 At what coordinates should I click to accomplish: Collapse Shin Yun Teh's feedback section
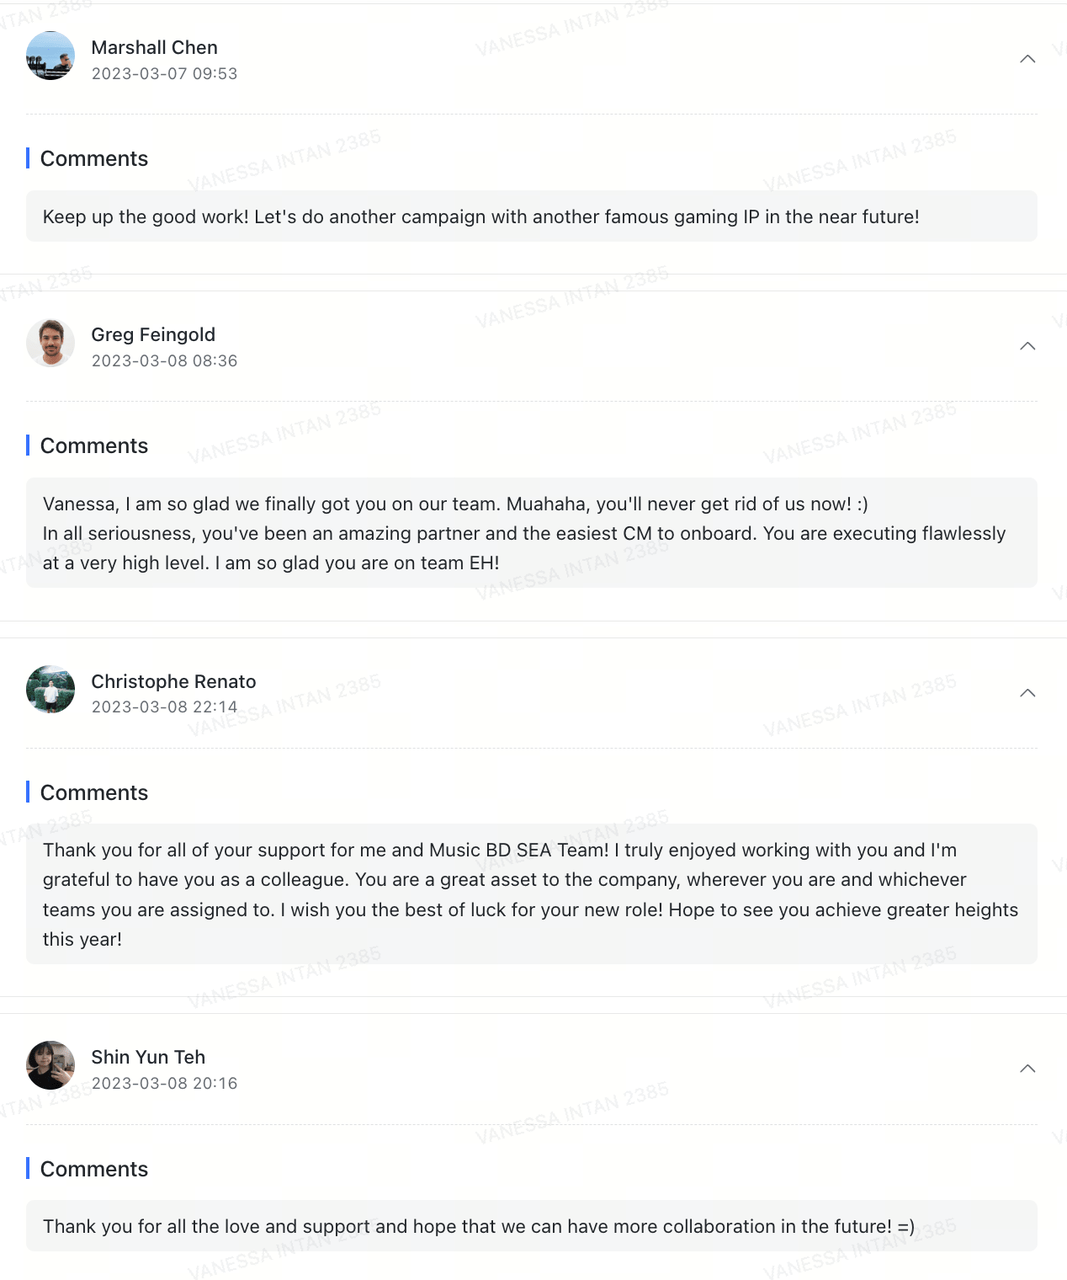pos(1027,1069)
